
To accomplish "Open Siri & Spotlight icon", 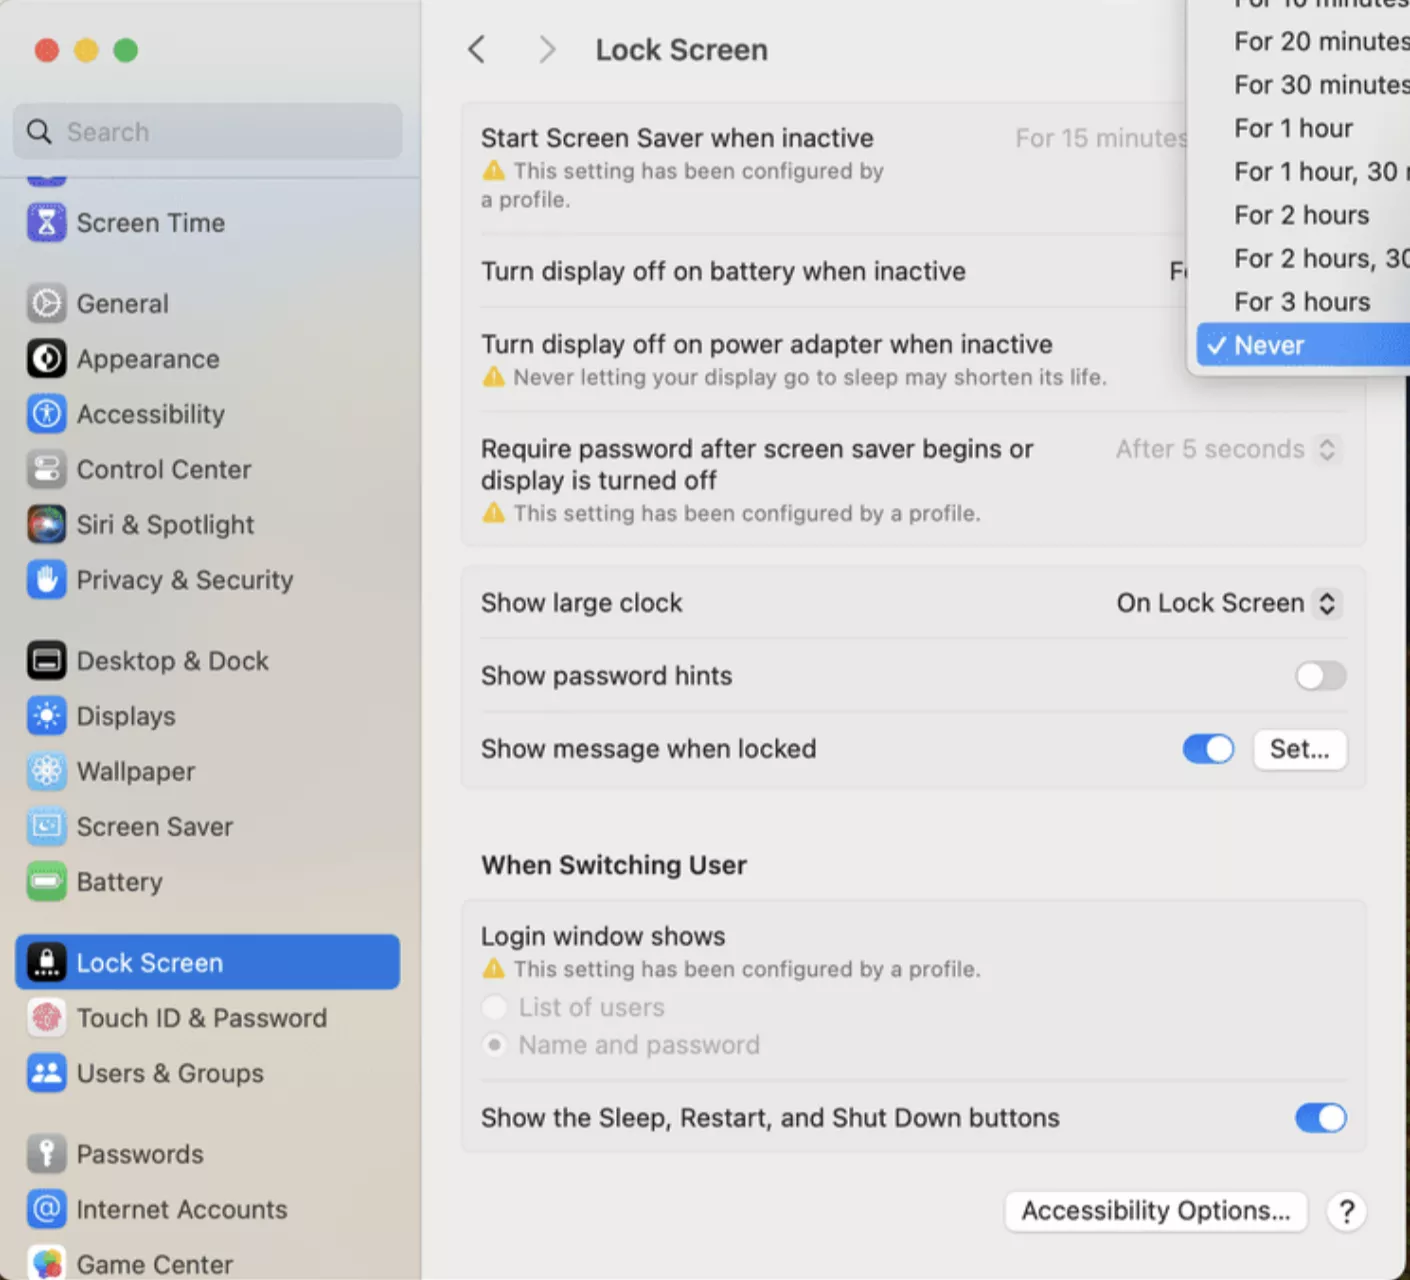I will click(46, 524).
